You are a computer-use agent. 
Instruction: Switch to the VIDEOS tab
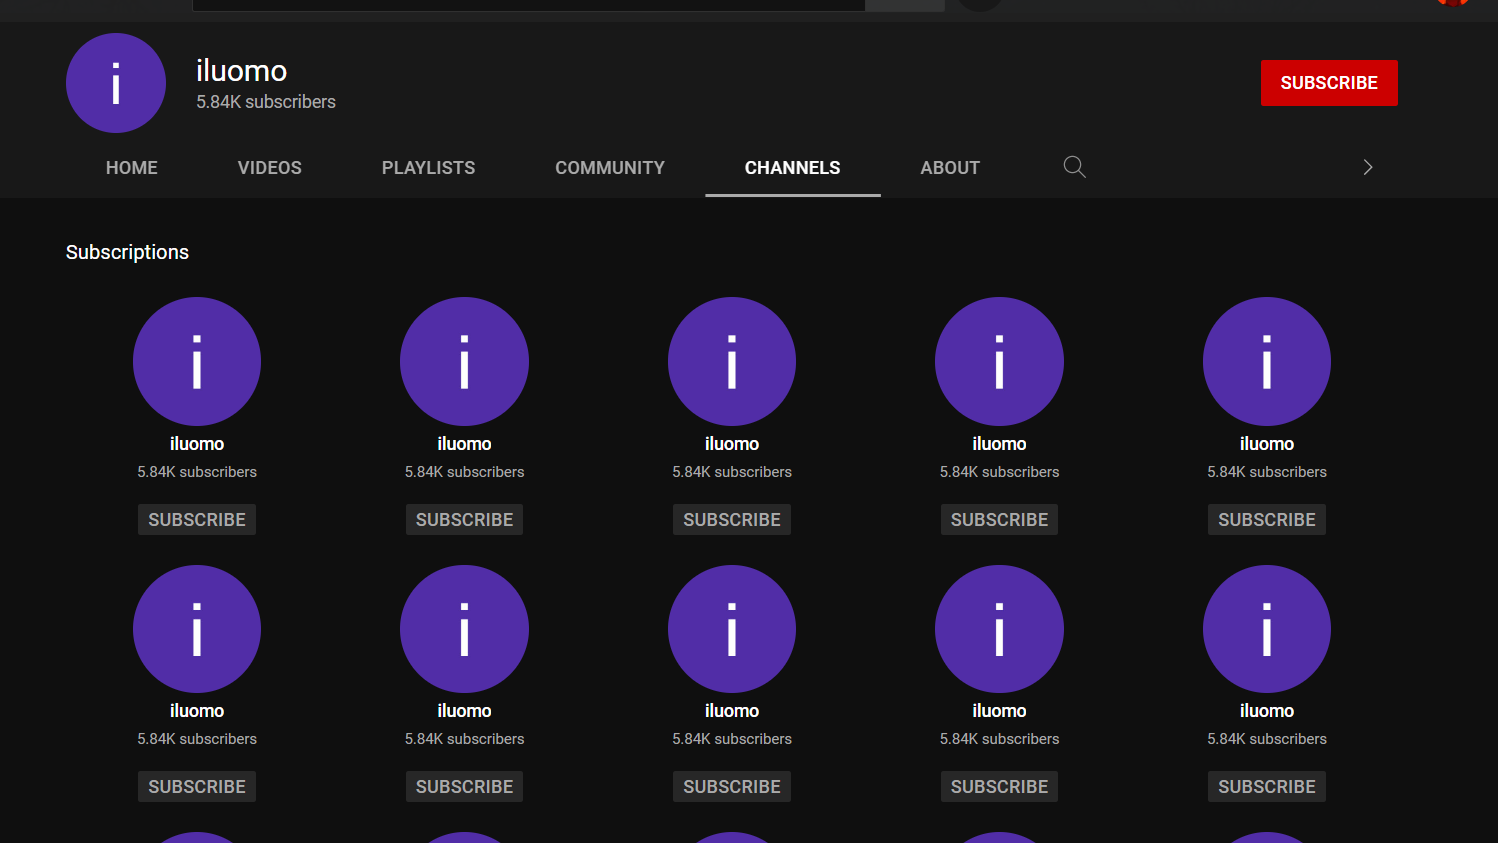(270, 168)
